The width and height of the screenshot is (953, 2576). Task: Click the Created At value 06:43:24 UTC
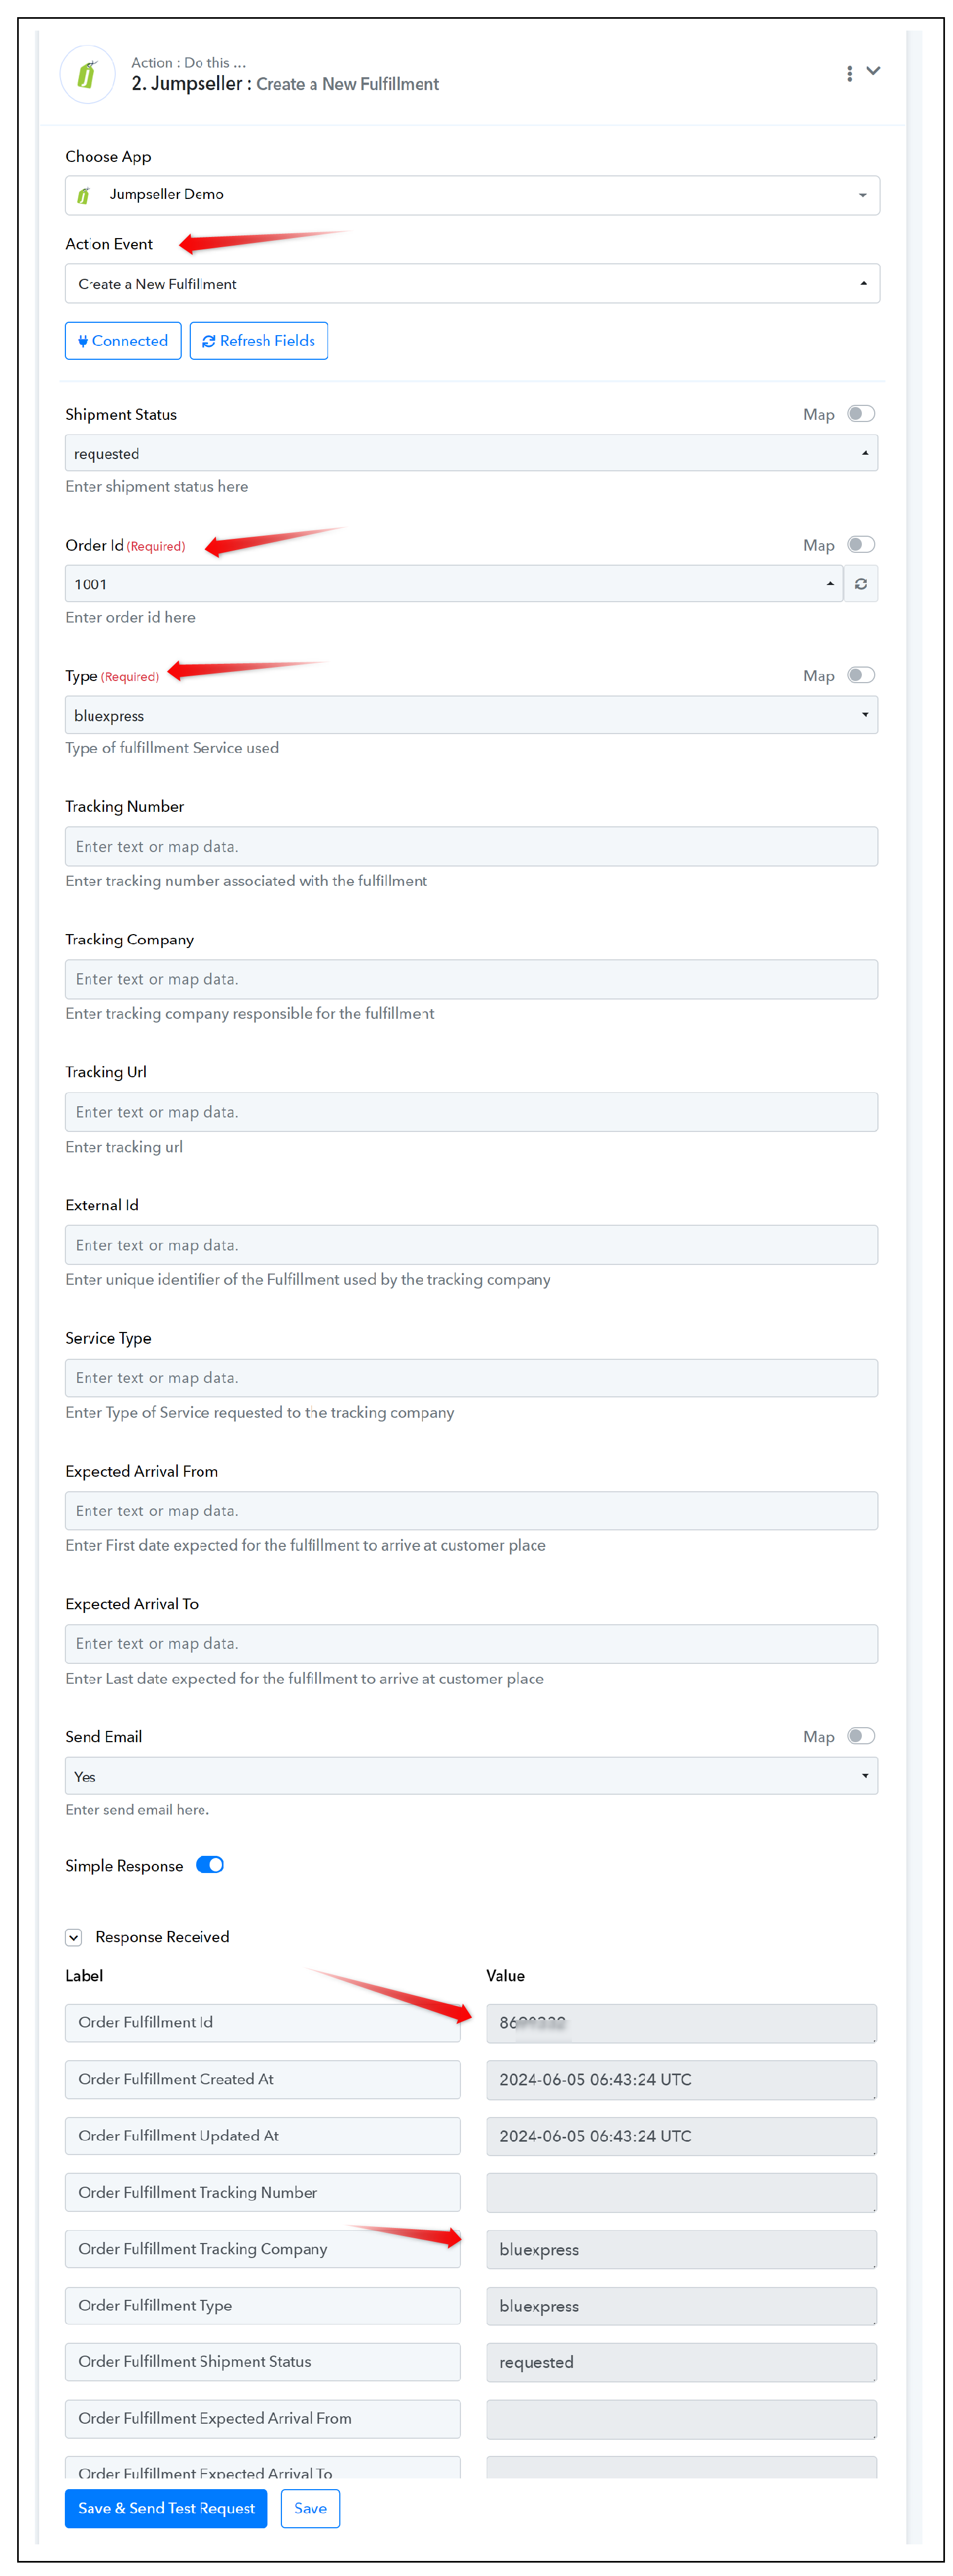[681, 2080]
